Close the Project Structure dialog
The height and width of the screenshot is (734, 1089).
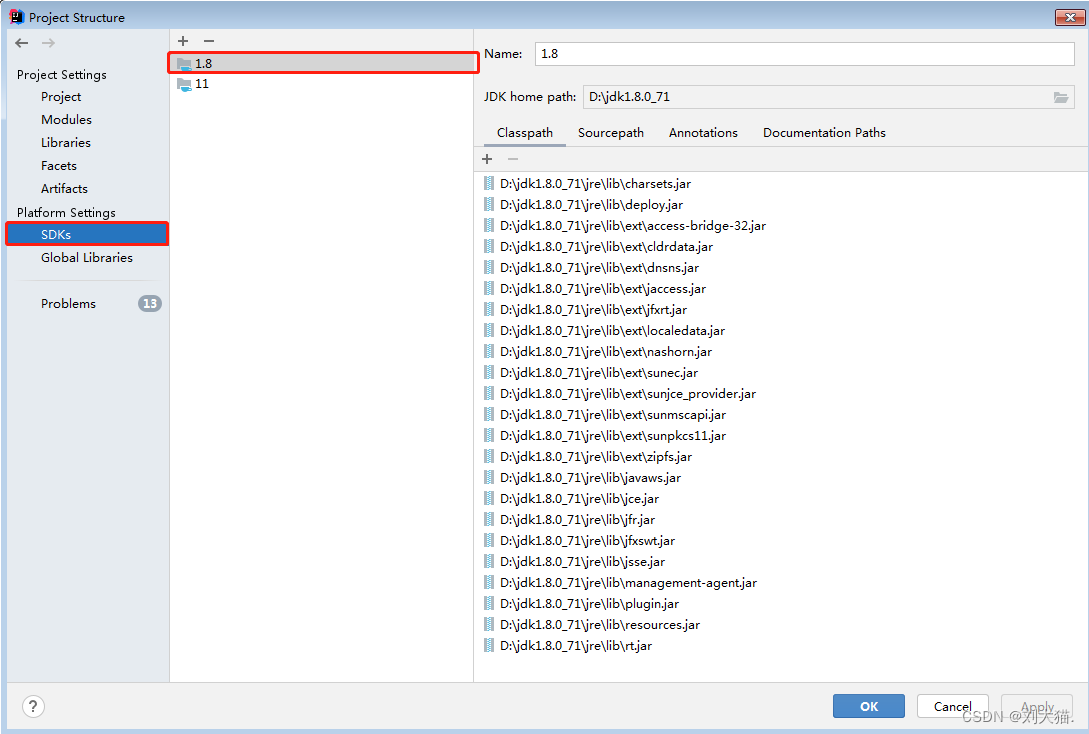[x=1070, y=17]
